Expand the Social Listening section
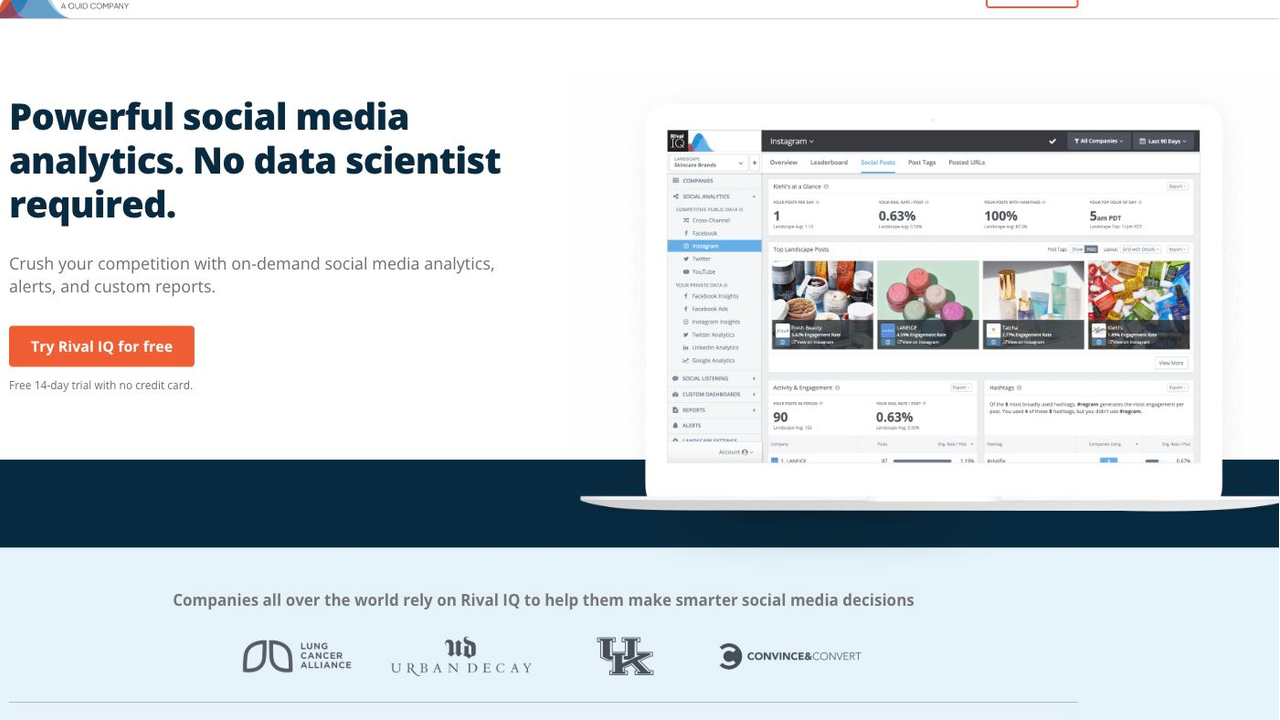The image size is (1280, 720). 714,379
